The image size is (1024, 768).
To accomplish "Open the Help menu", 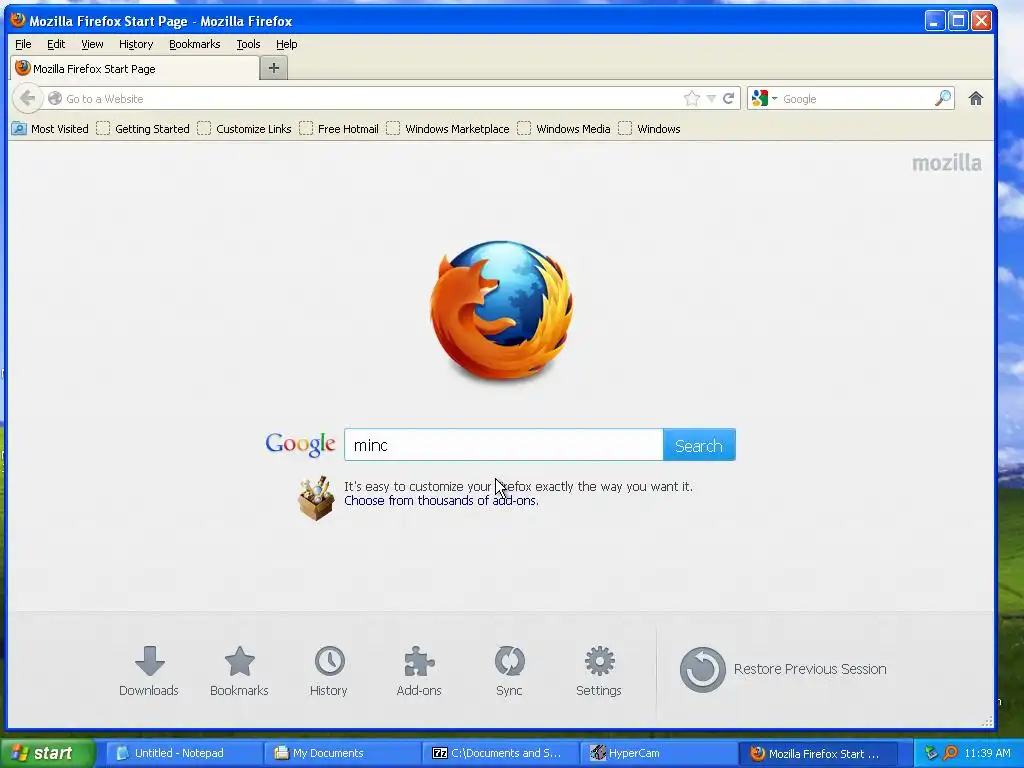I will click(x=286, y=44).
